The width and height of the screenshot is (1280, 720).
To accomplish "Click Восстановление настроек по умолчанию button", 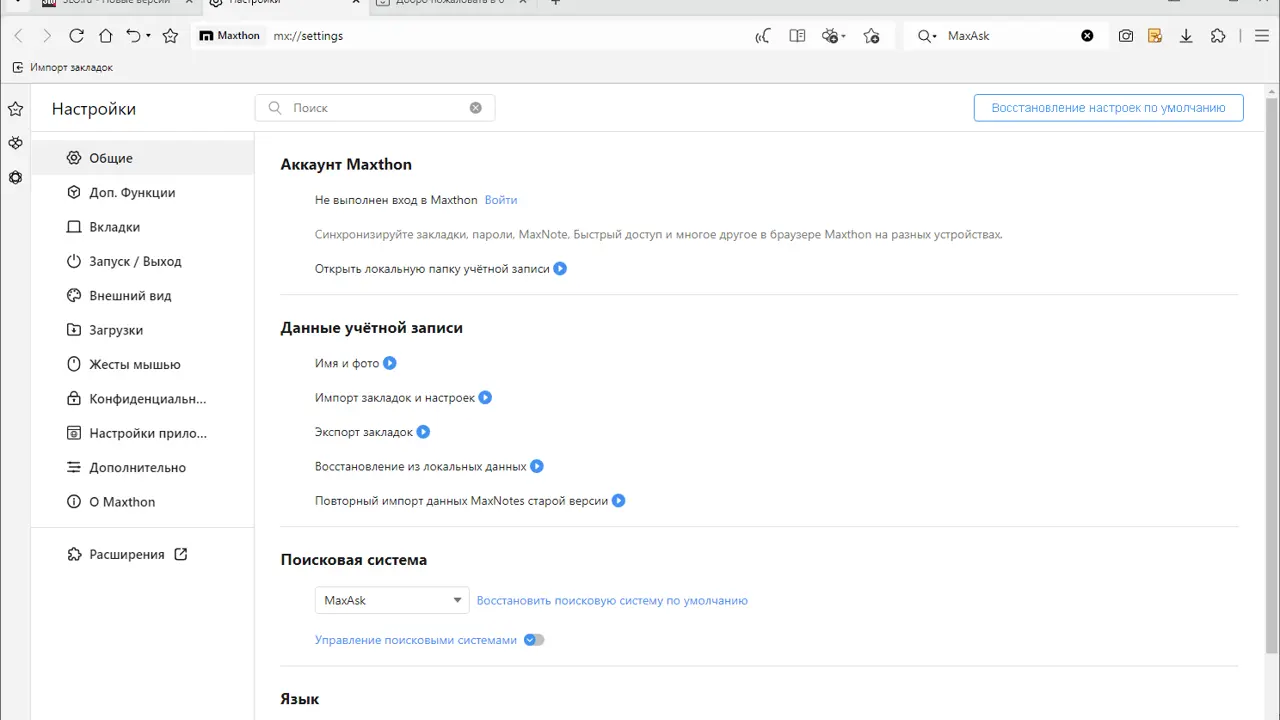I will 1108,108.
